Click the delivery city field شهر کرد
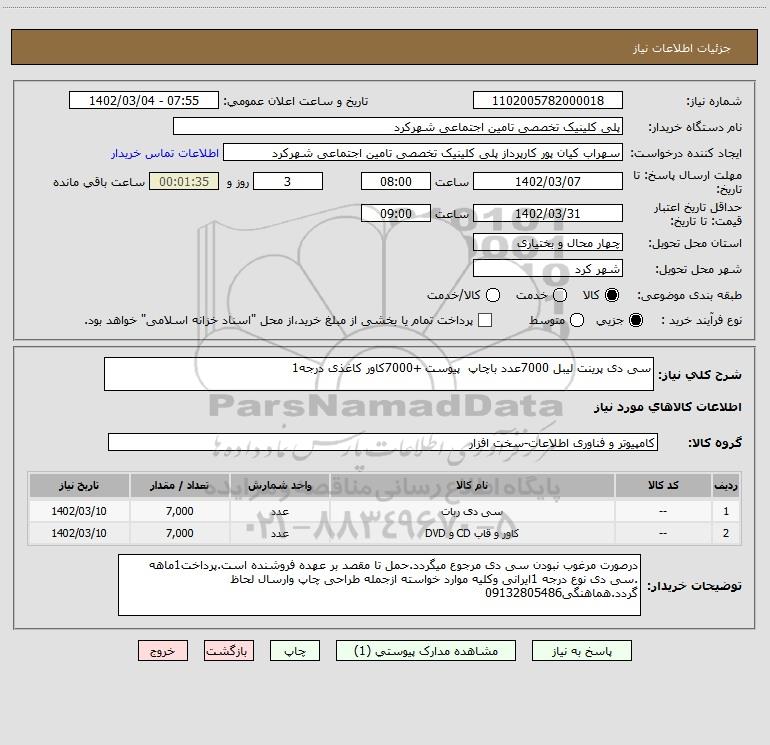Image resolution: width=770 pixels, height=745 pixels. [548, 269]
